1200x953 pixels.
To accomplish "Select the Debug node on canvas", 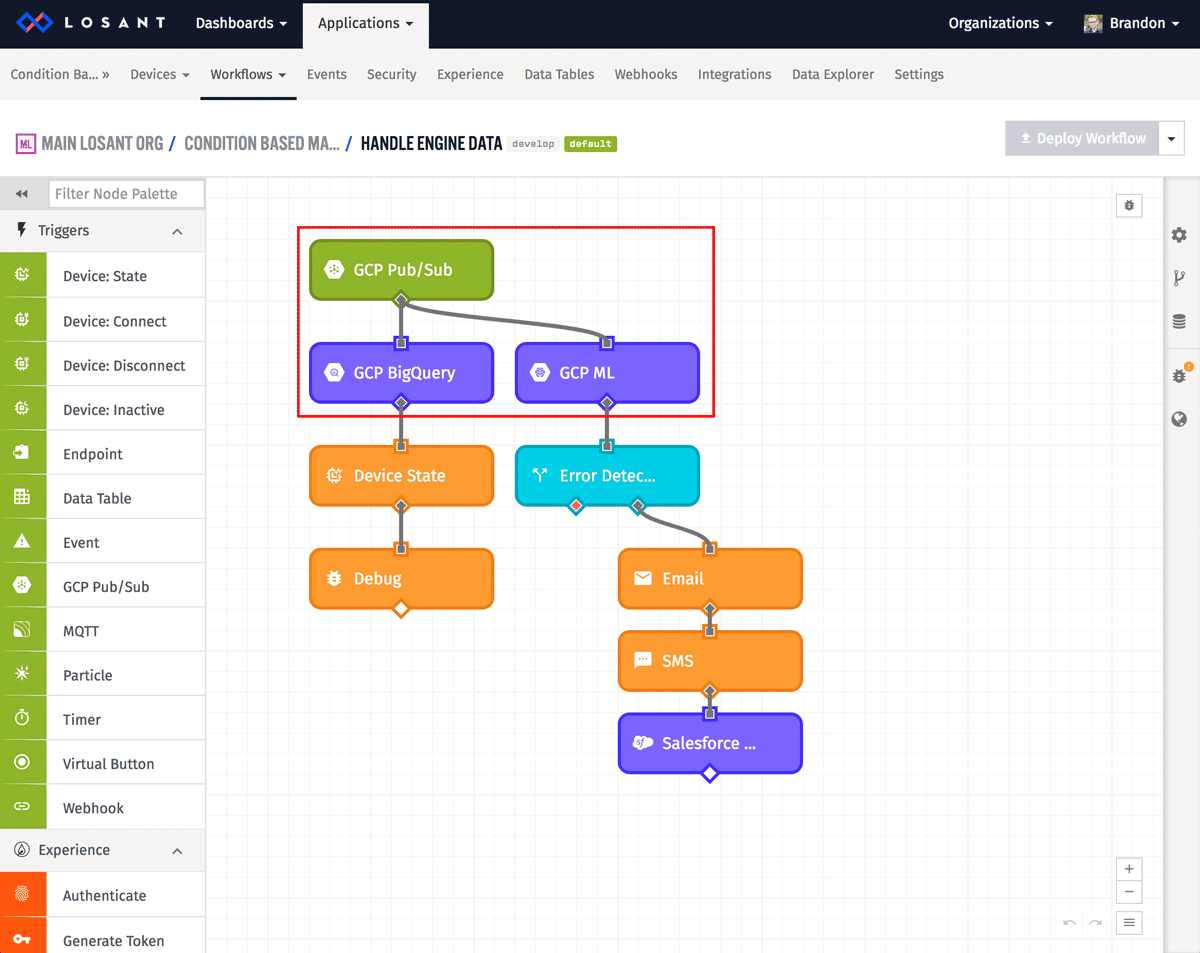I will tap(401, 579).
